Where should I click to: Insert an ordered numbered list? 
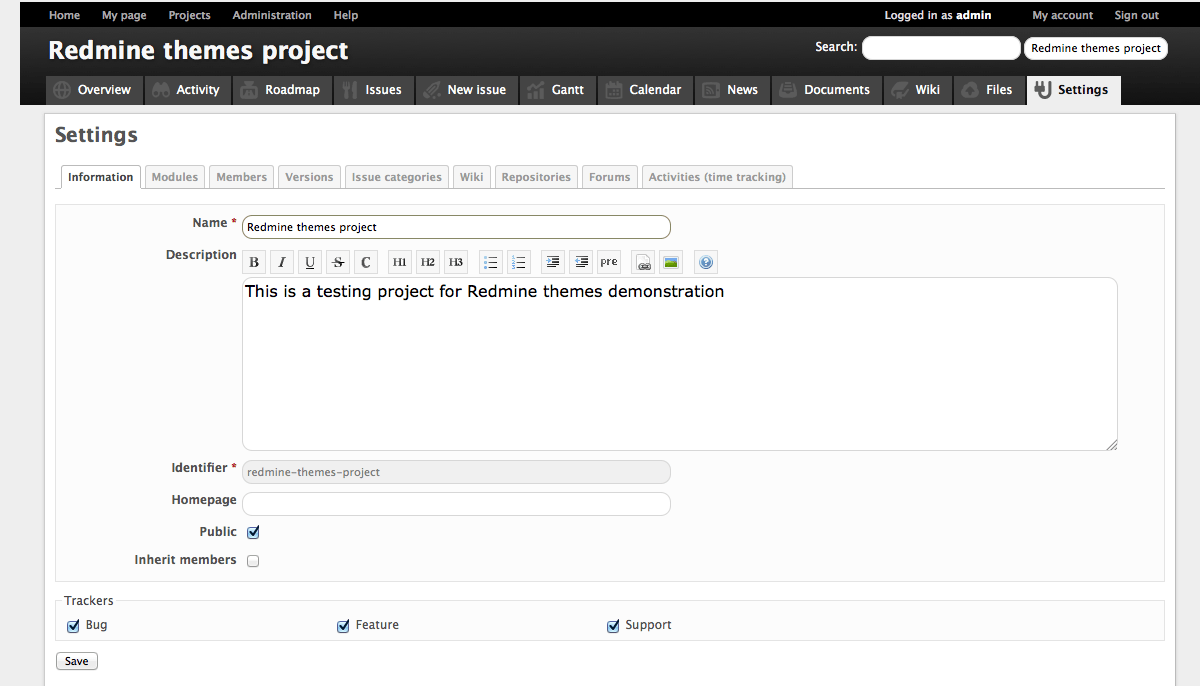click(519, 262)
